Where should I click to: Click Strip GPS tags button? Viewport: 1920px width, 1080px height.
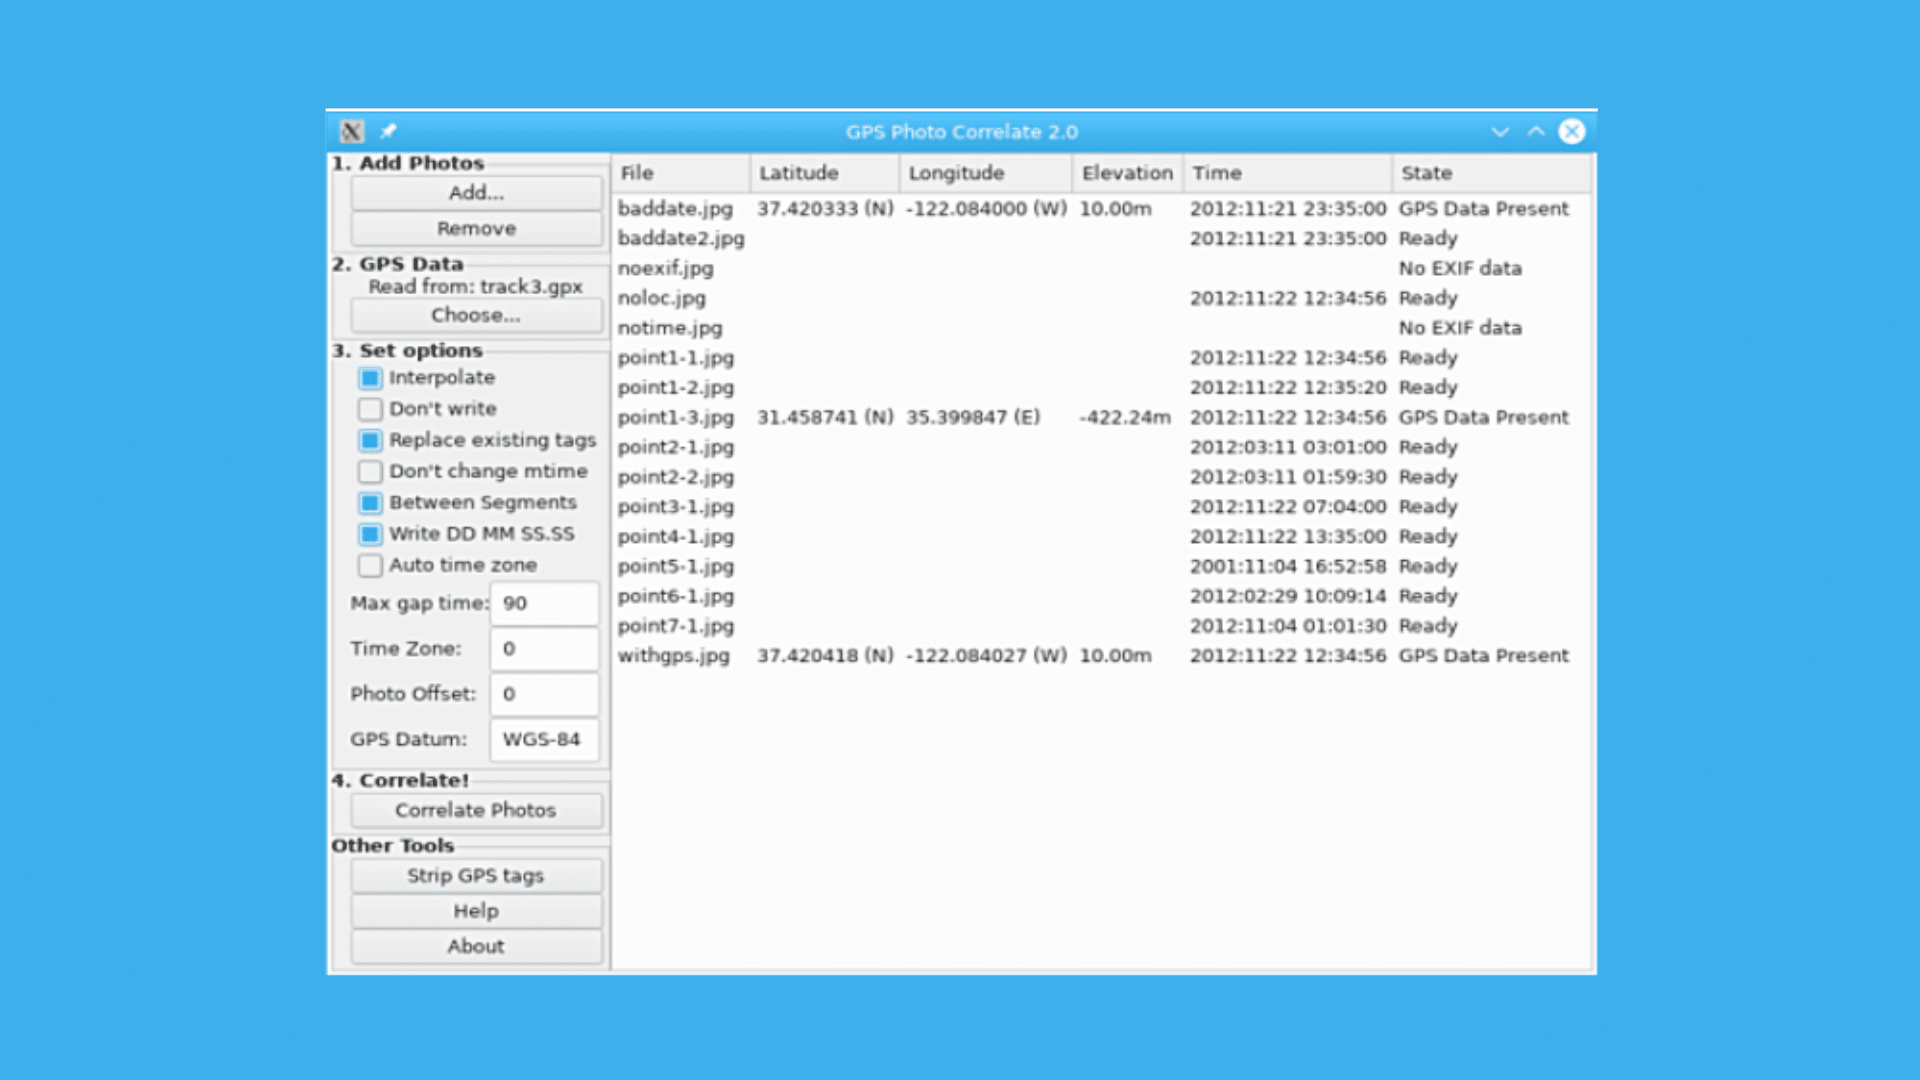476,875
